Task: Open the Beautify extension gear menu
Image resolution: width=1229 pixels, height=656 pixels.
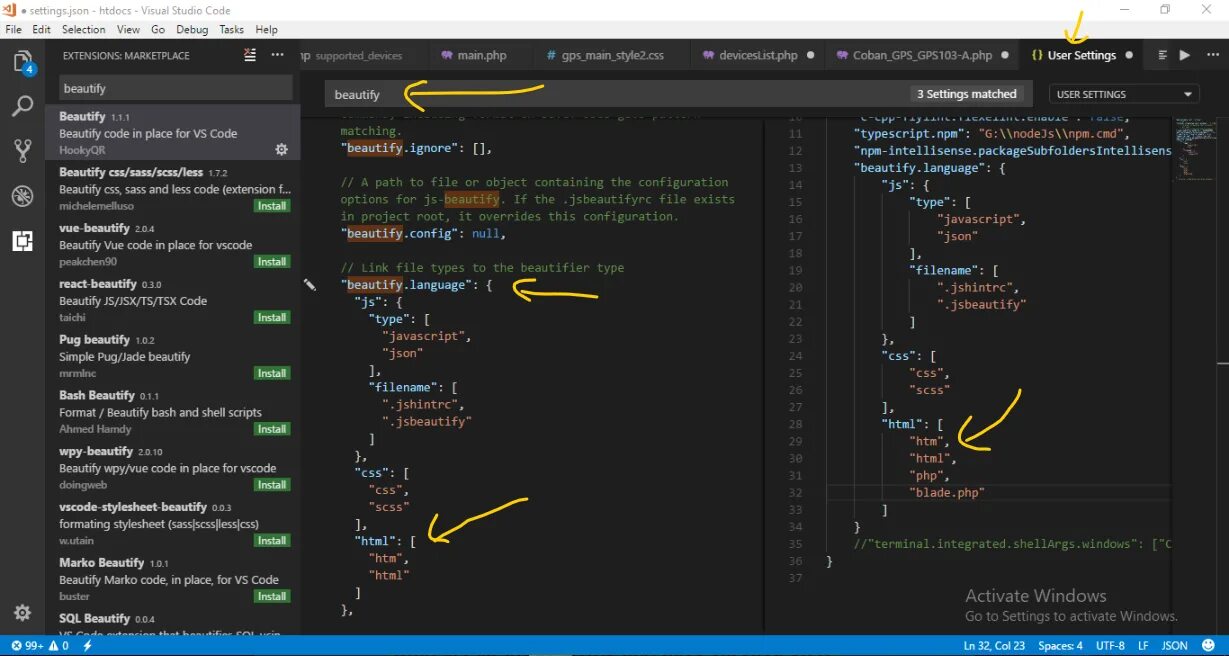Action: (x=281, y=150)
